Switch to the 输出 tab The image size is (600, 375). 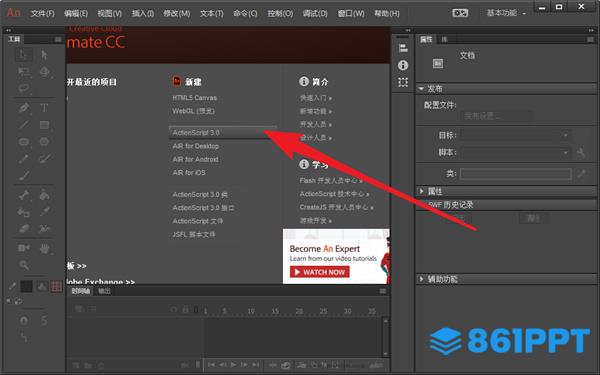[104, 291]
